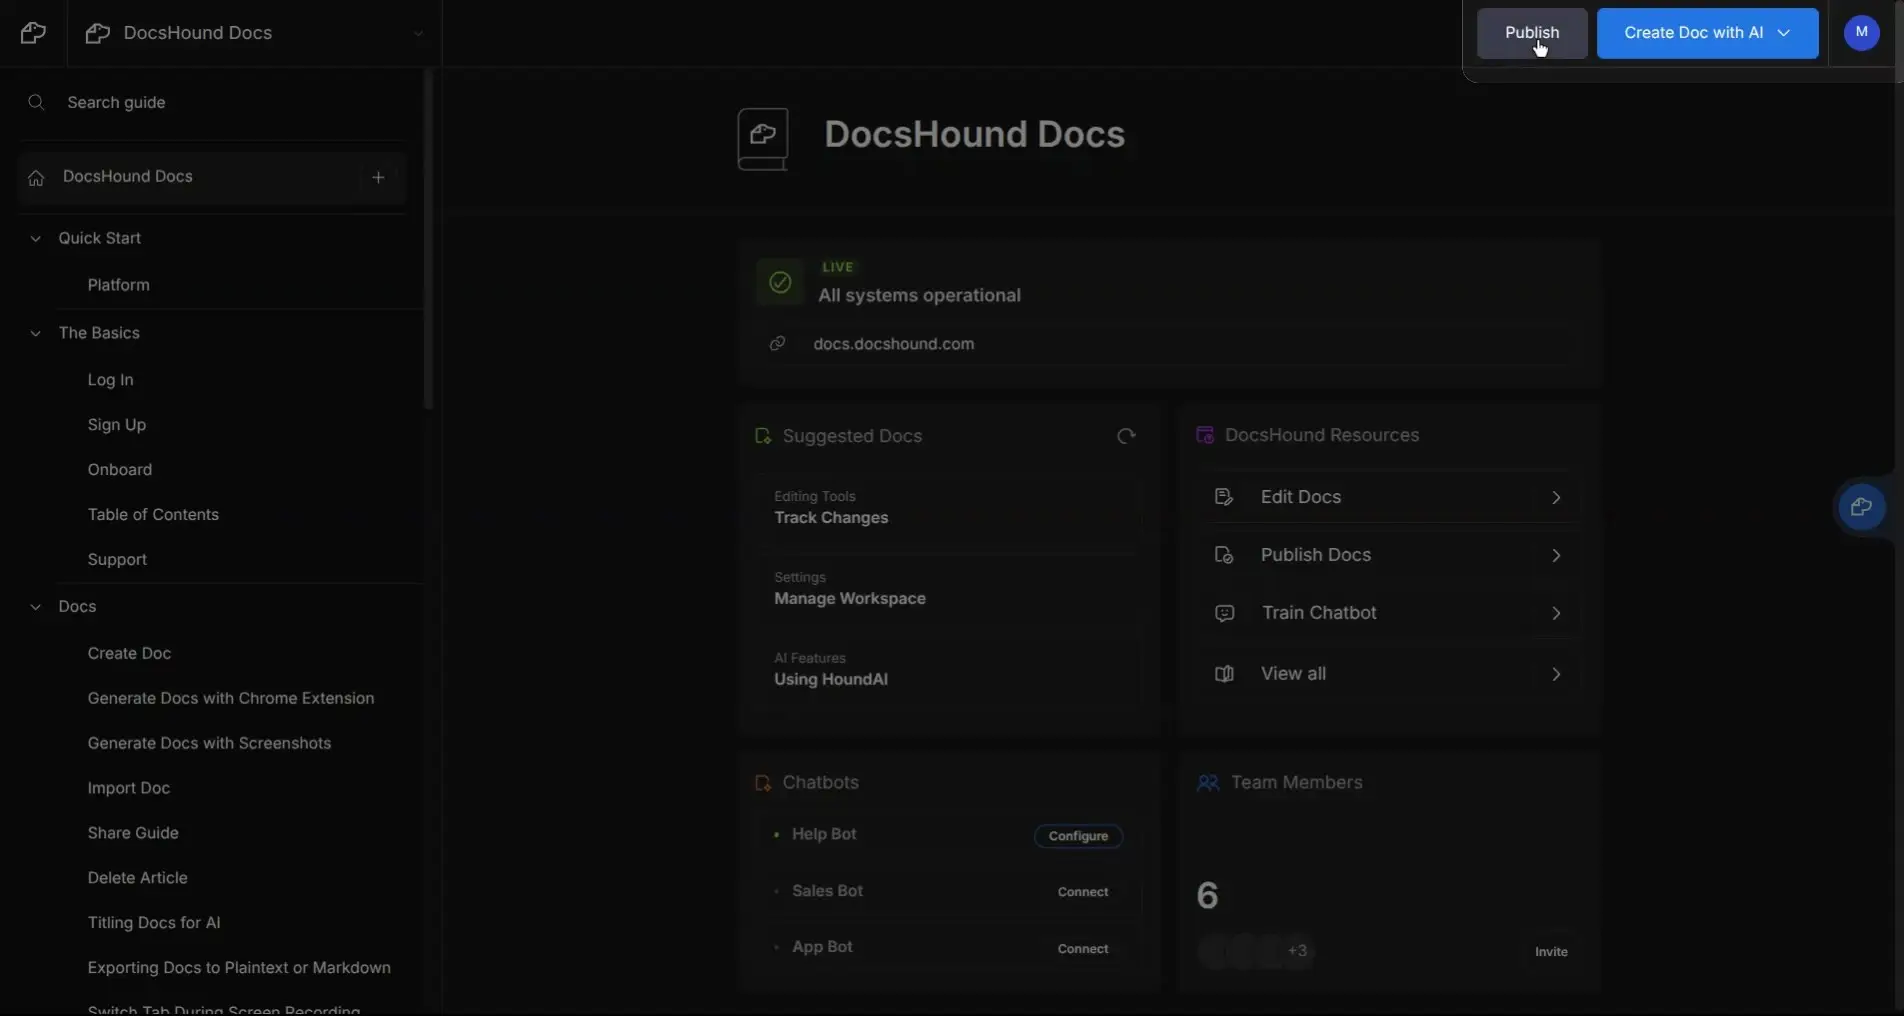
Task: Expand the View all row chevron
Action: [1556, 674]
